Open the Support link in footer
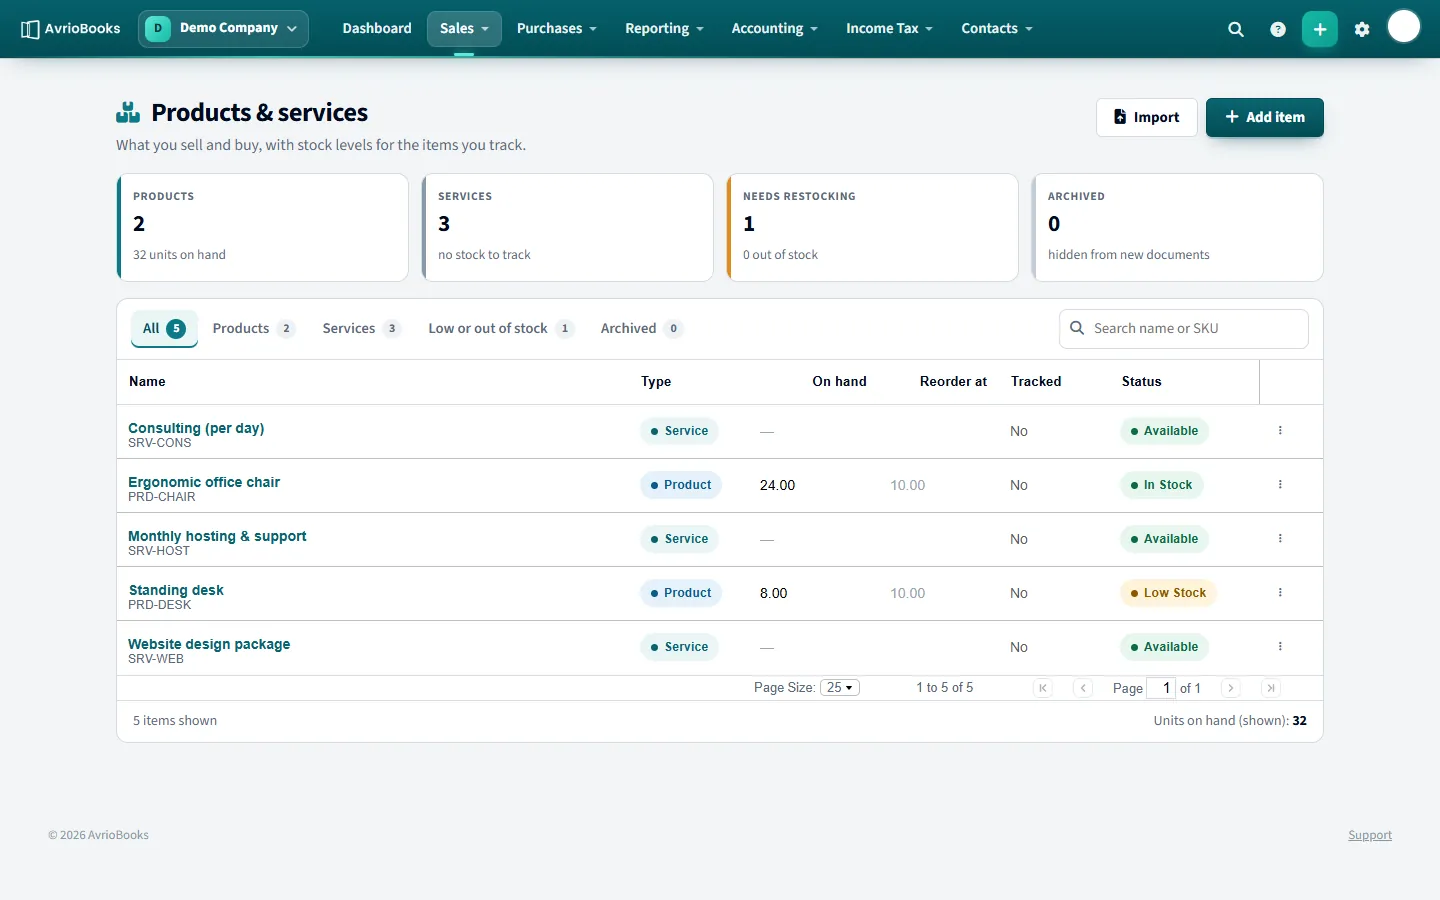1440x900 pixels. pyautogui.click(x=1370, y=835)
